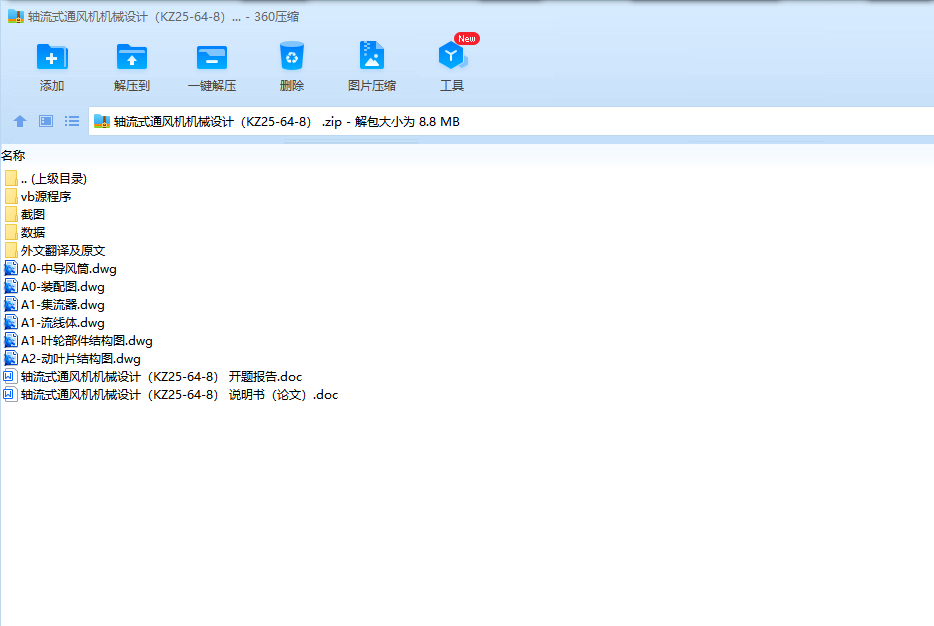Image resolution: width=934 pixels, height=626 pixels.
Task: Click the Word icon of 说明书（论文）.doc
Action: [x=10, y=395]
